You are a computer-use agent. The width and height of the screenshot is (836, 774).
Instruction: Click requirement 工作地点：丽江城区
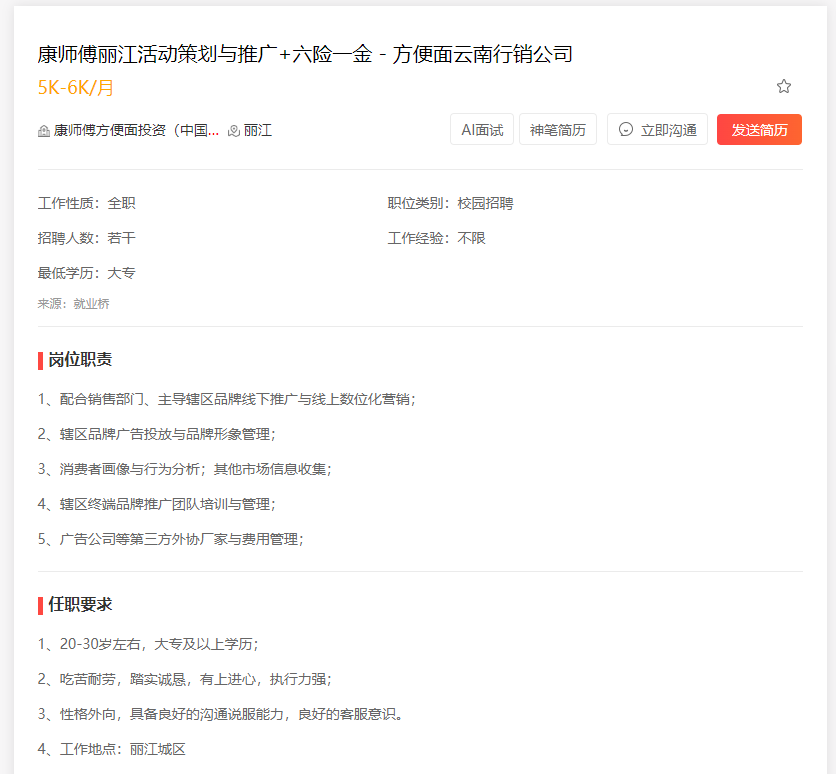tap(111, 749)
